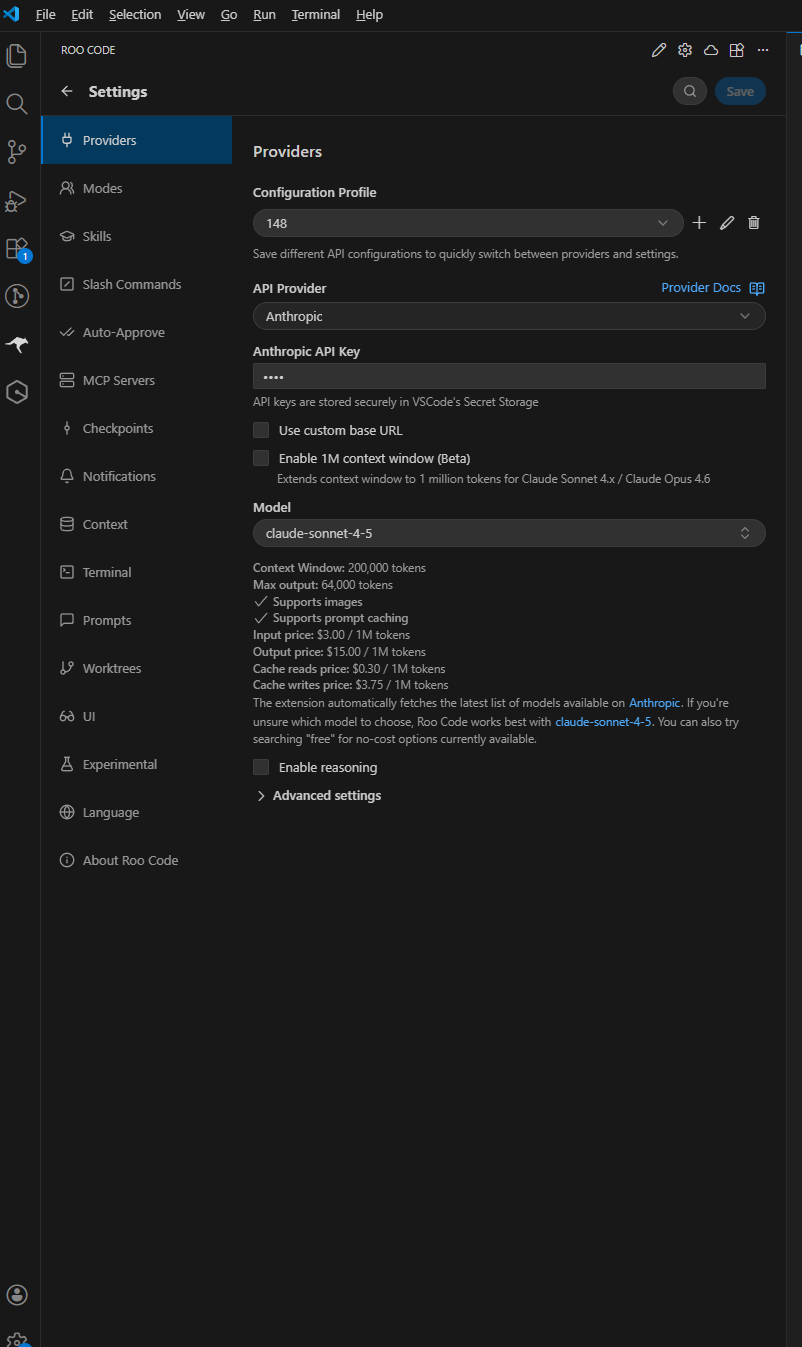The image size is (802, 1347).
Task: Open the Extensions view icon
Action: 17,248
